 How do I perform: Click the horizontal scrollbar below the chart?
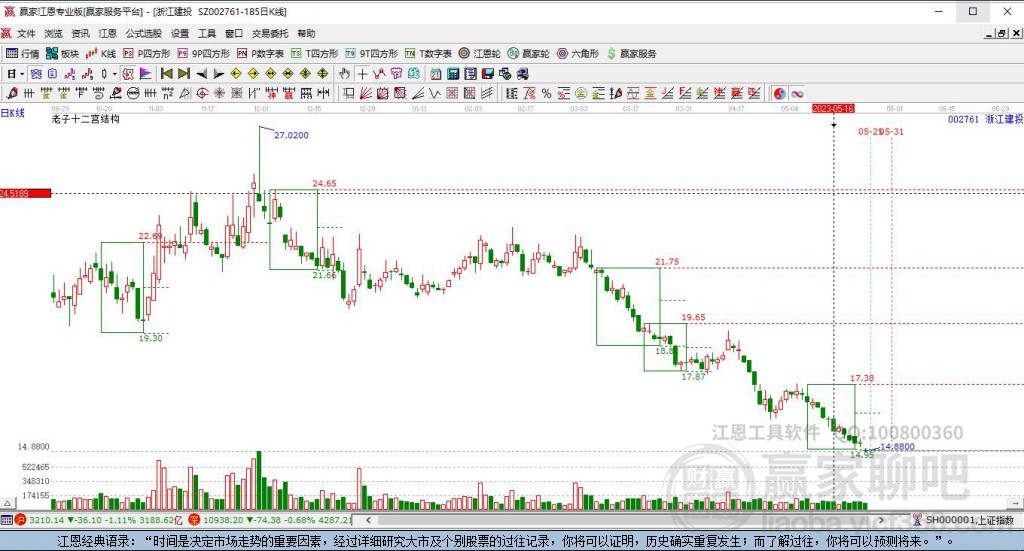click(x=600, y=520)
